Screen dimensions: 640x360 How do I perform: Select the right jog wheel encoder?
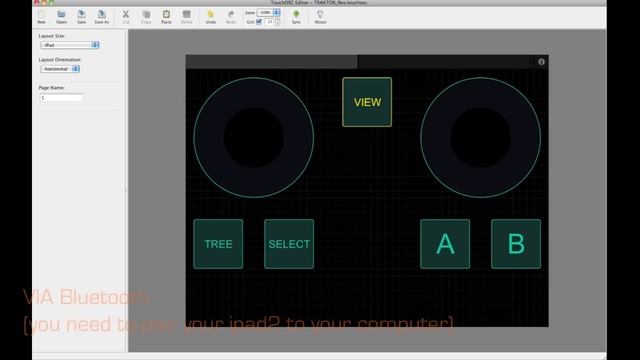click(x=480, y=138)
